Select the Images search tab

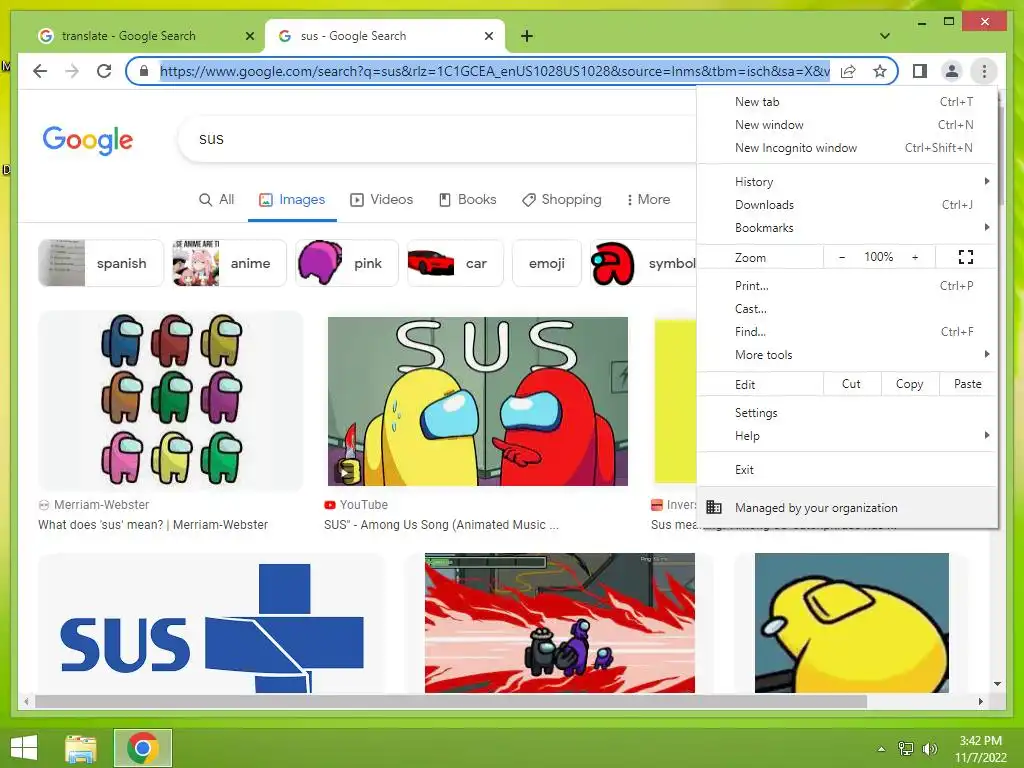(x=292, y=199)
